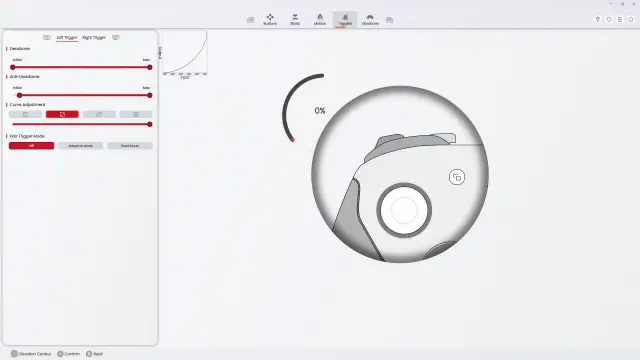Click the 0% trigger gauge readout
640x360 pixels.
pos(320,111)
